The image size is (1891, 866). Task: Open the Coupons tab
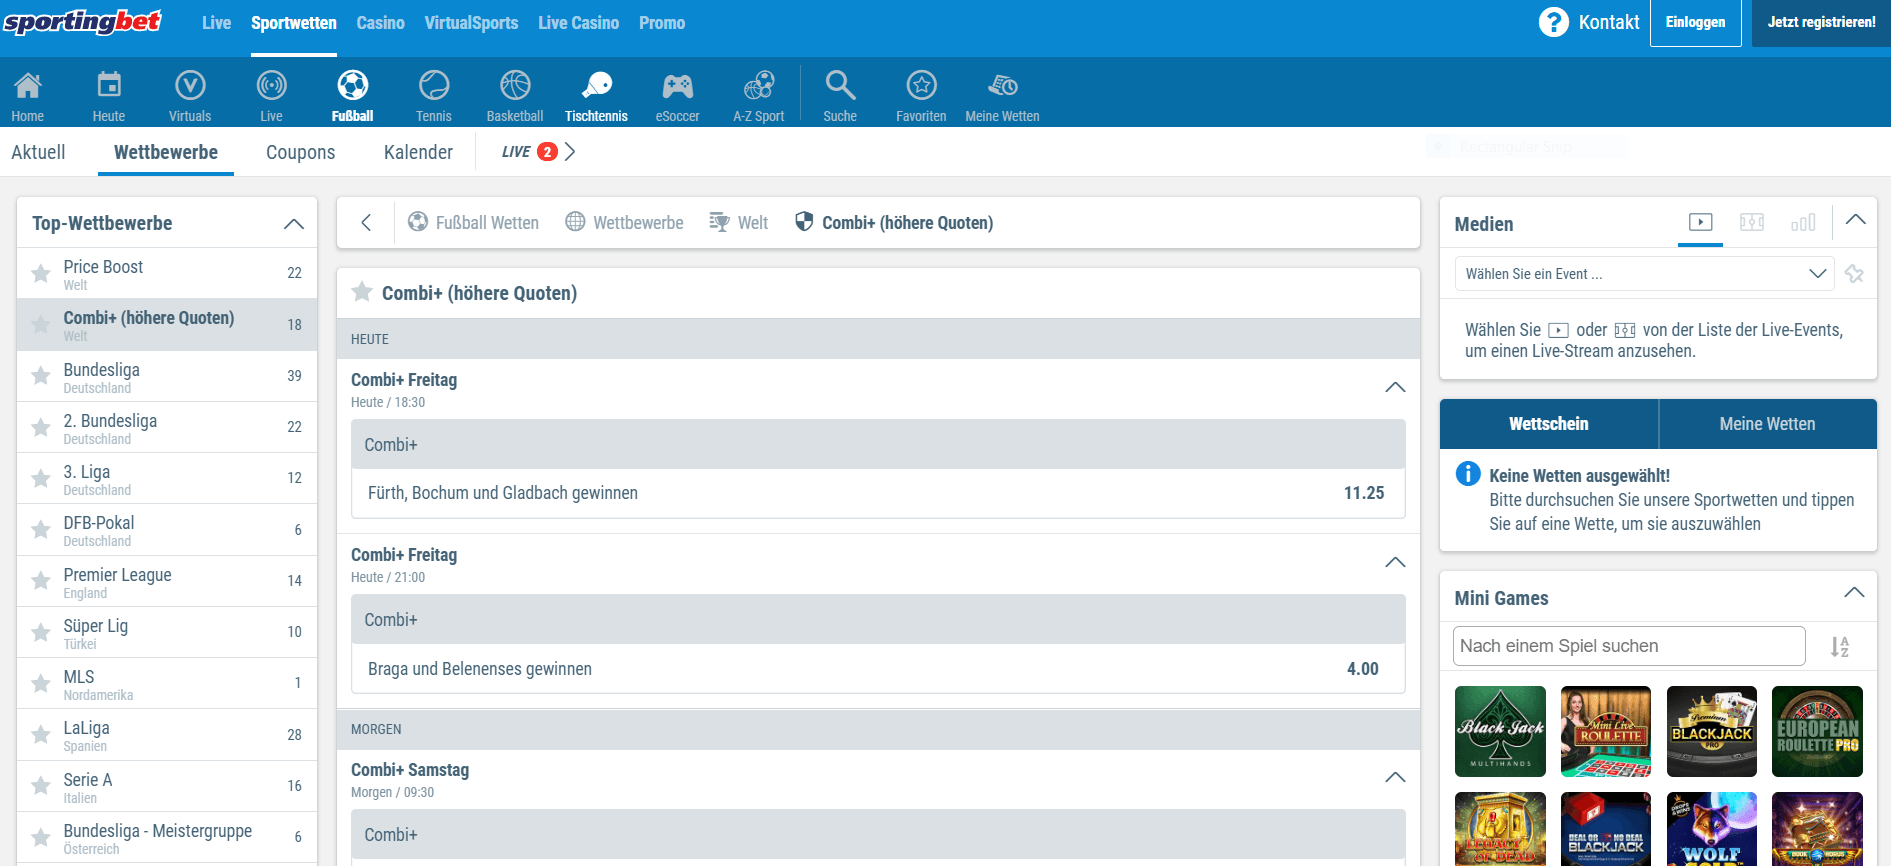tap(300, 152)
